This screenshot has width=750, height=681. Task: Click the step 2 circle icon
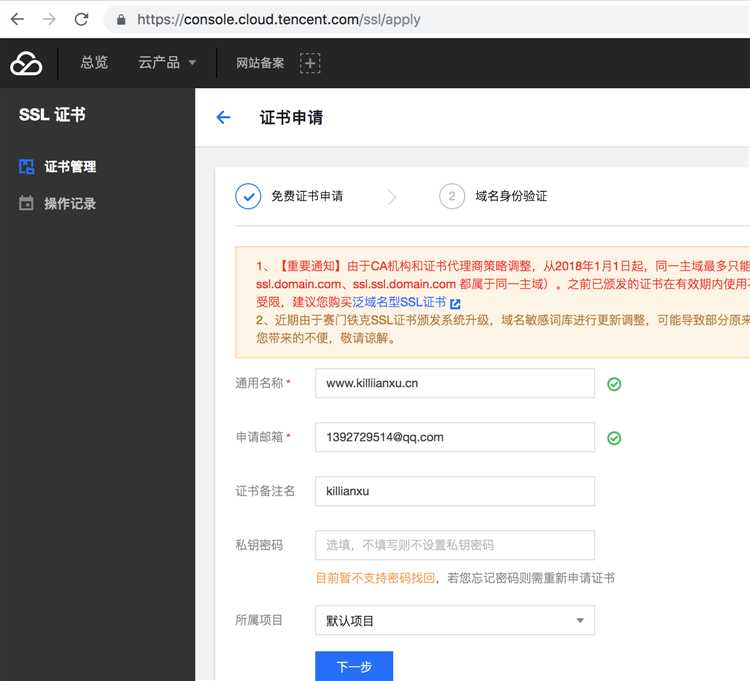(452, 196)
